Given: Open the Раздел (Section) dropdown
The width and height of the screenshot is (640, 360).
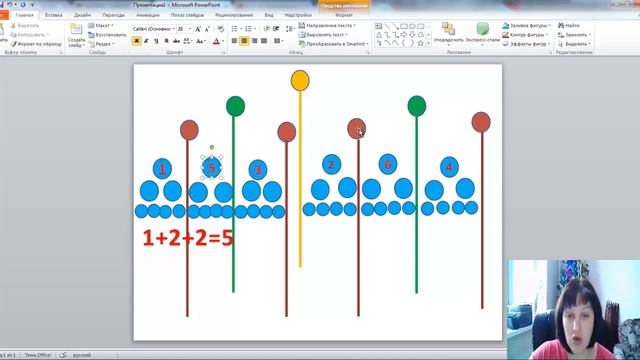Looking at the screenshot, I should click(x=101, y=44).
